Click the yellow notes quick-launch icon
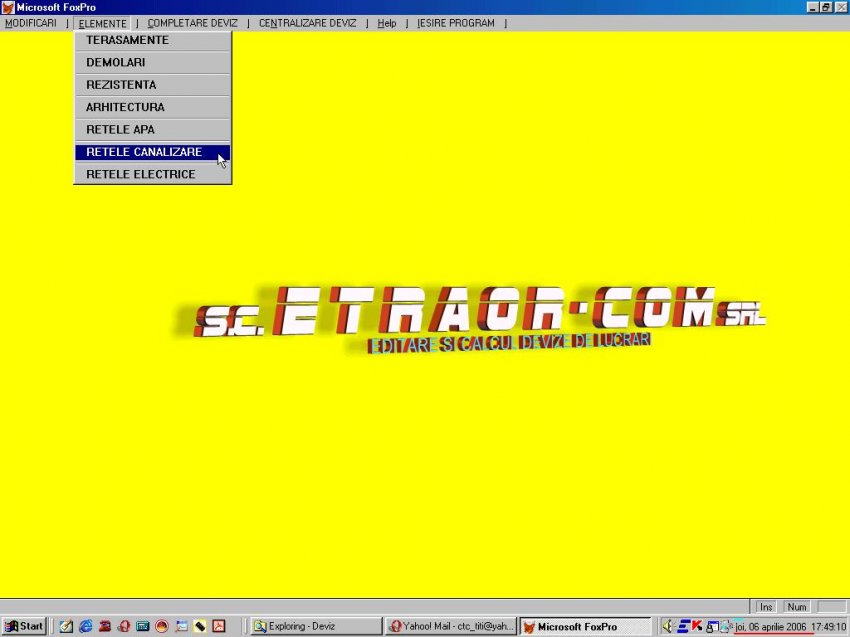Screen dimensions: 850x637 pos(200,626)
